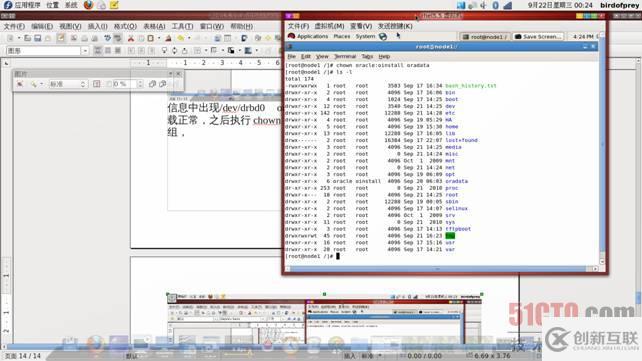642x361 pixels.
Task: Click the root@node1 taskbar button in guest
Action: (485, 37)
